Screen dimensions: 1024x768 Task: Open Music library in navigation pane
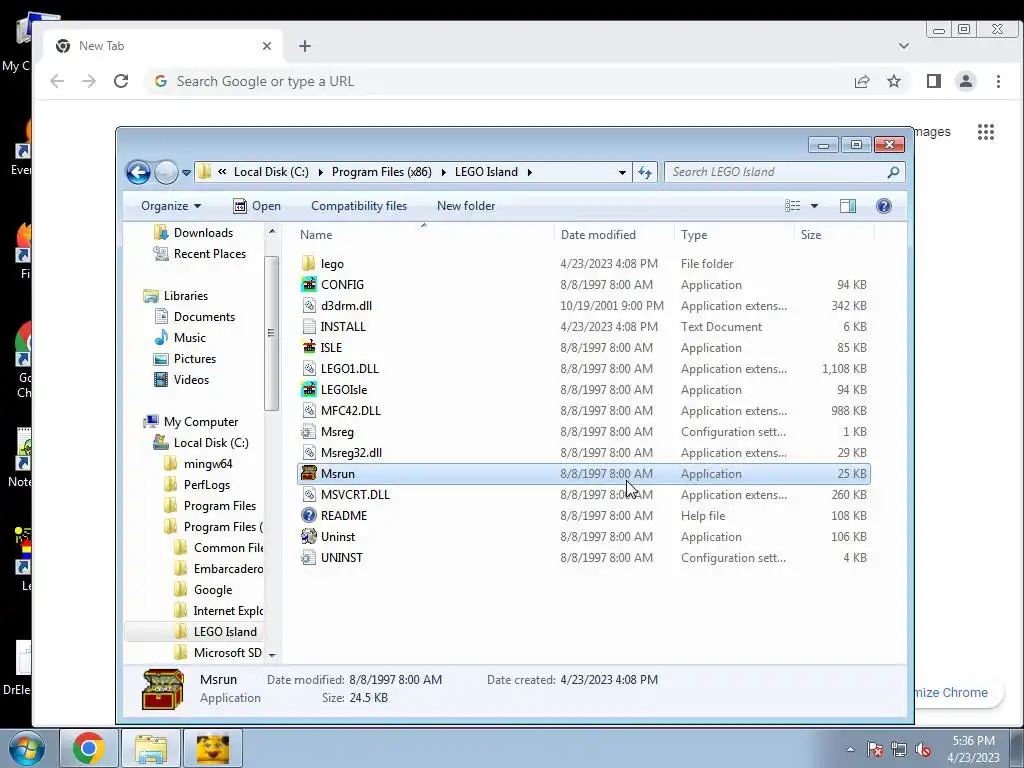tap(189, 338)
